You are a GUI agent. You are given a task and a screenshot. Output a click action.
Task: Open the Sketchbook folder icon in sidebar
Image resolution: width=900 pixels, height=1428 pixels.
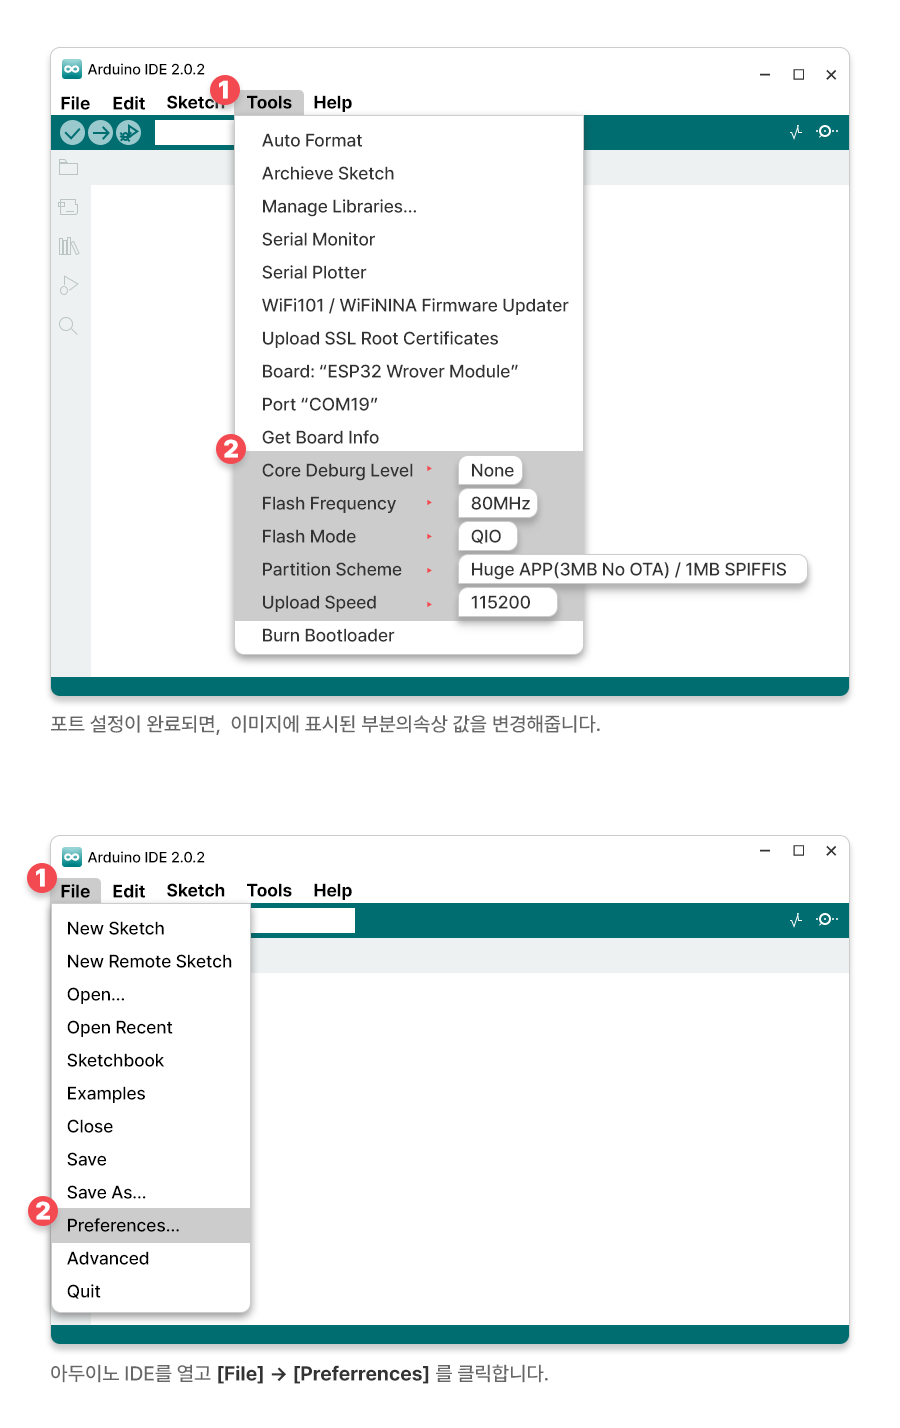click(68, 167)
